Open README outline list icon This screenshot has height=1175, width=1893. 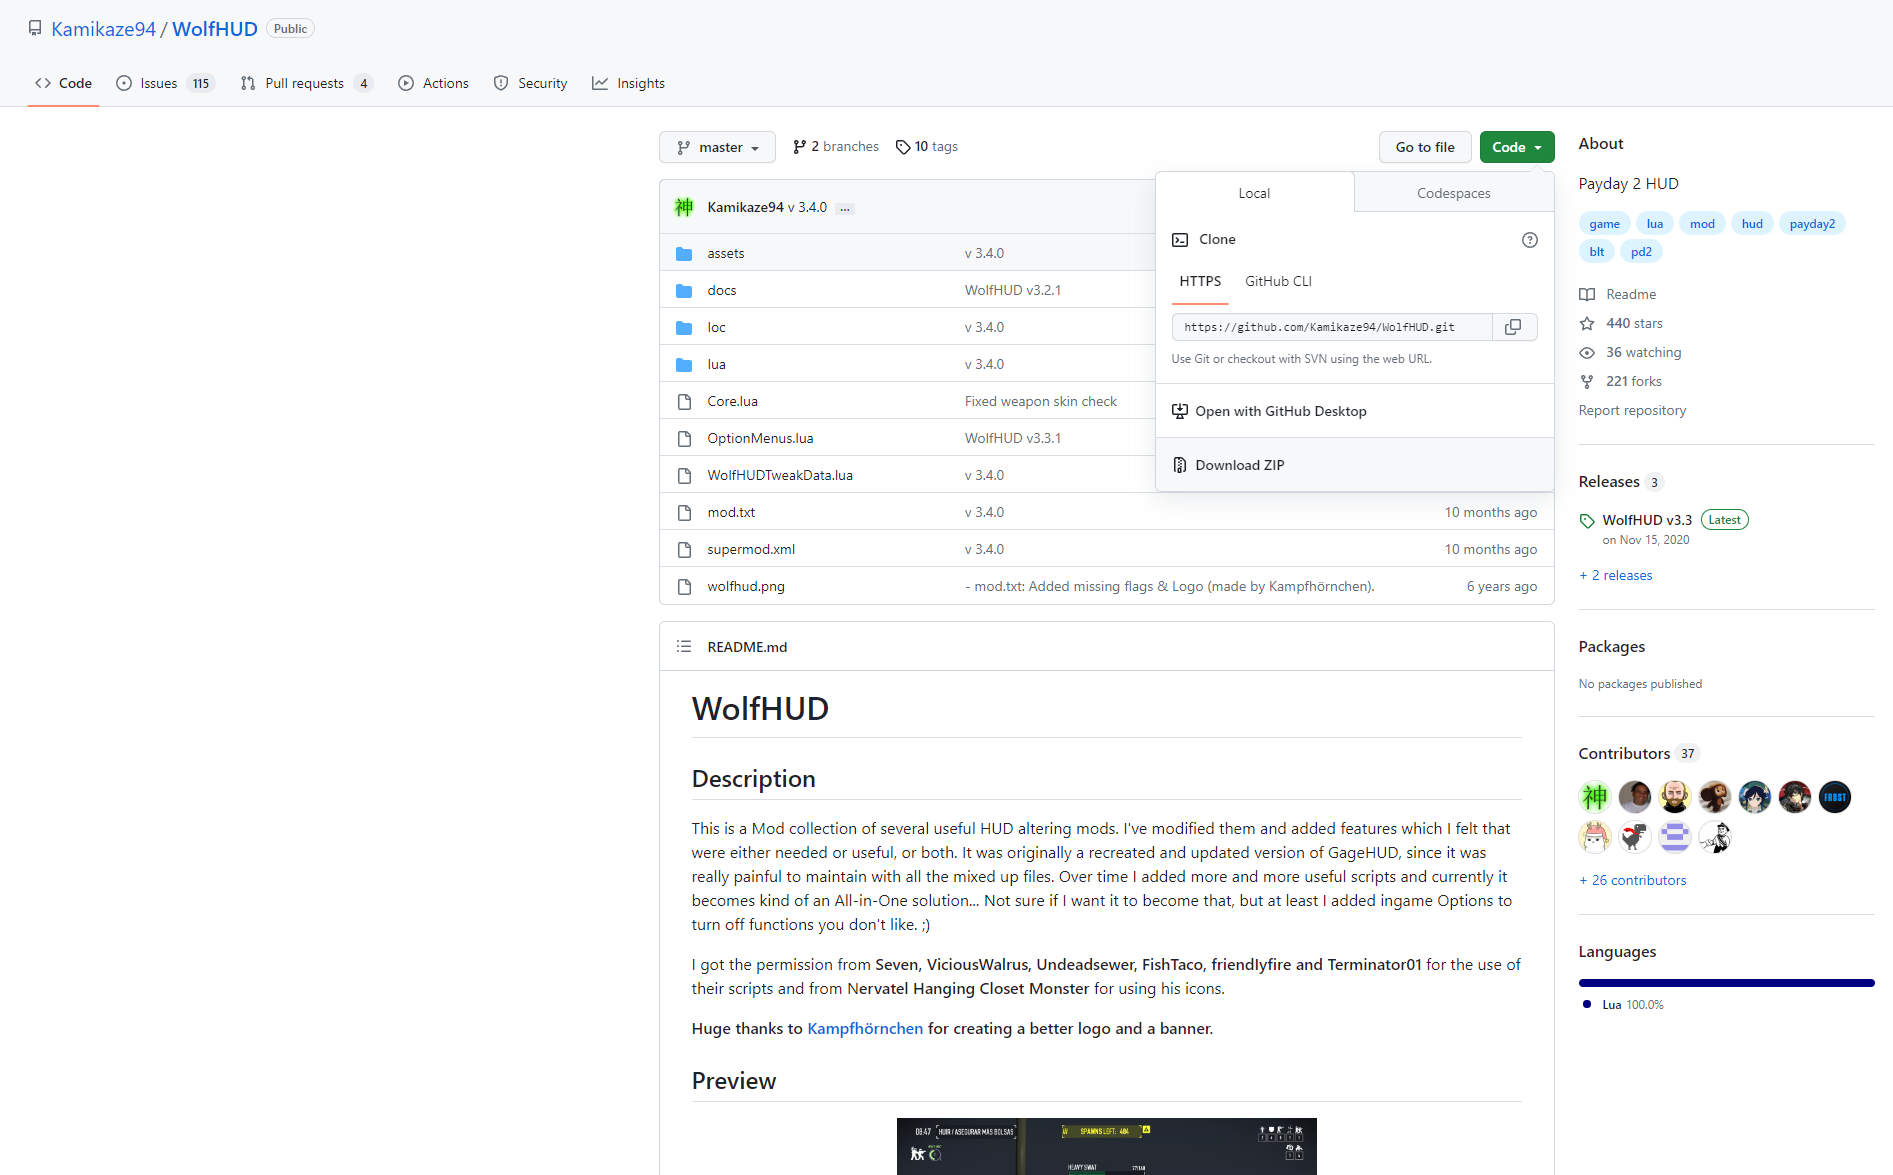(684, 647)
